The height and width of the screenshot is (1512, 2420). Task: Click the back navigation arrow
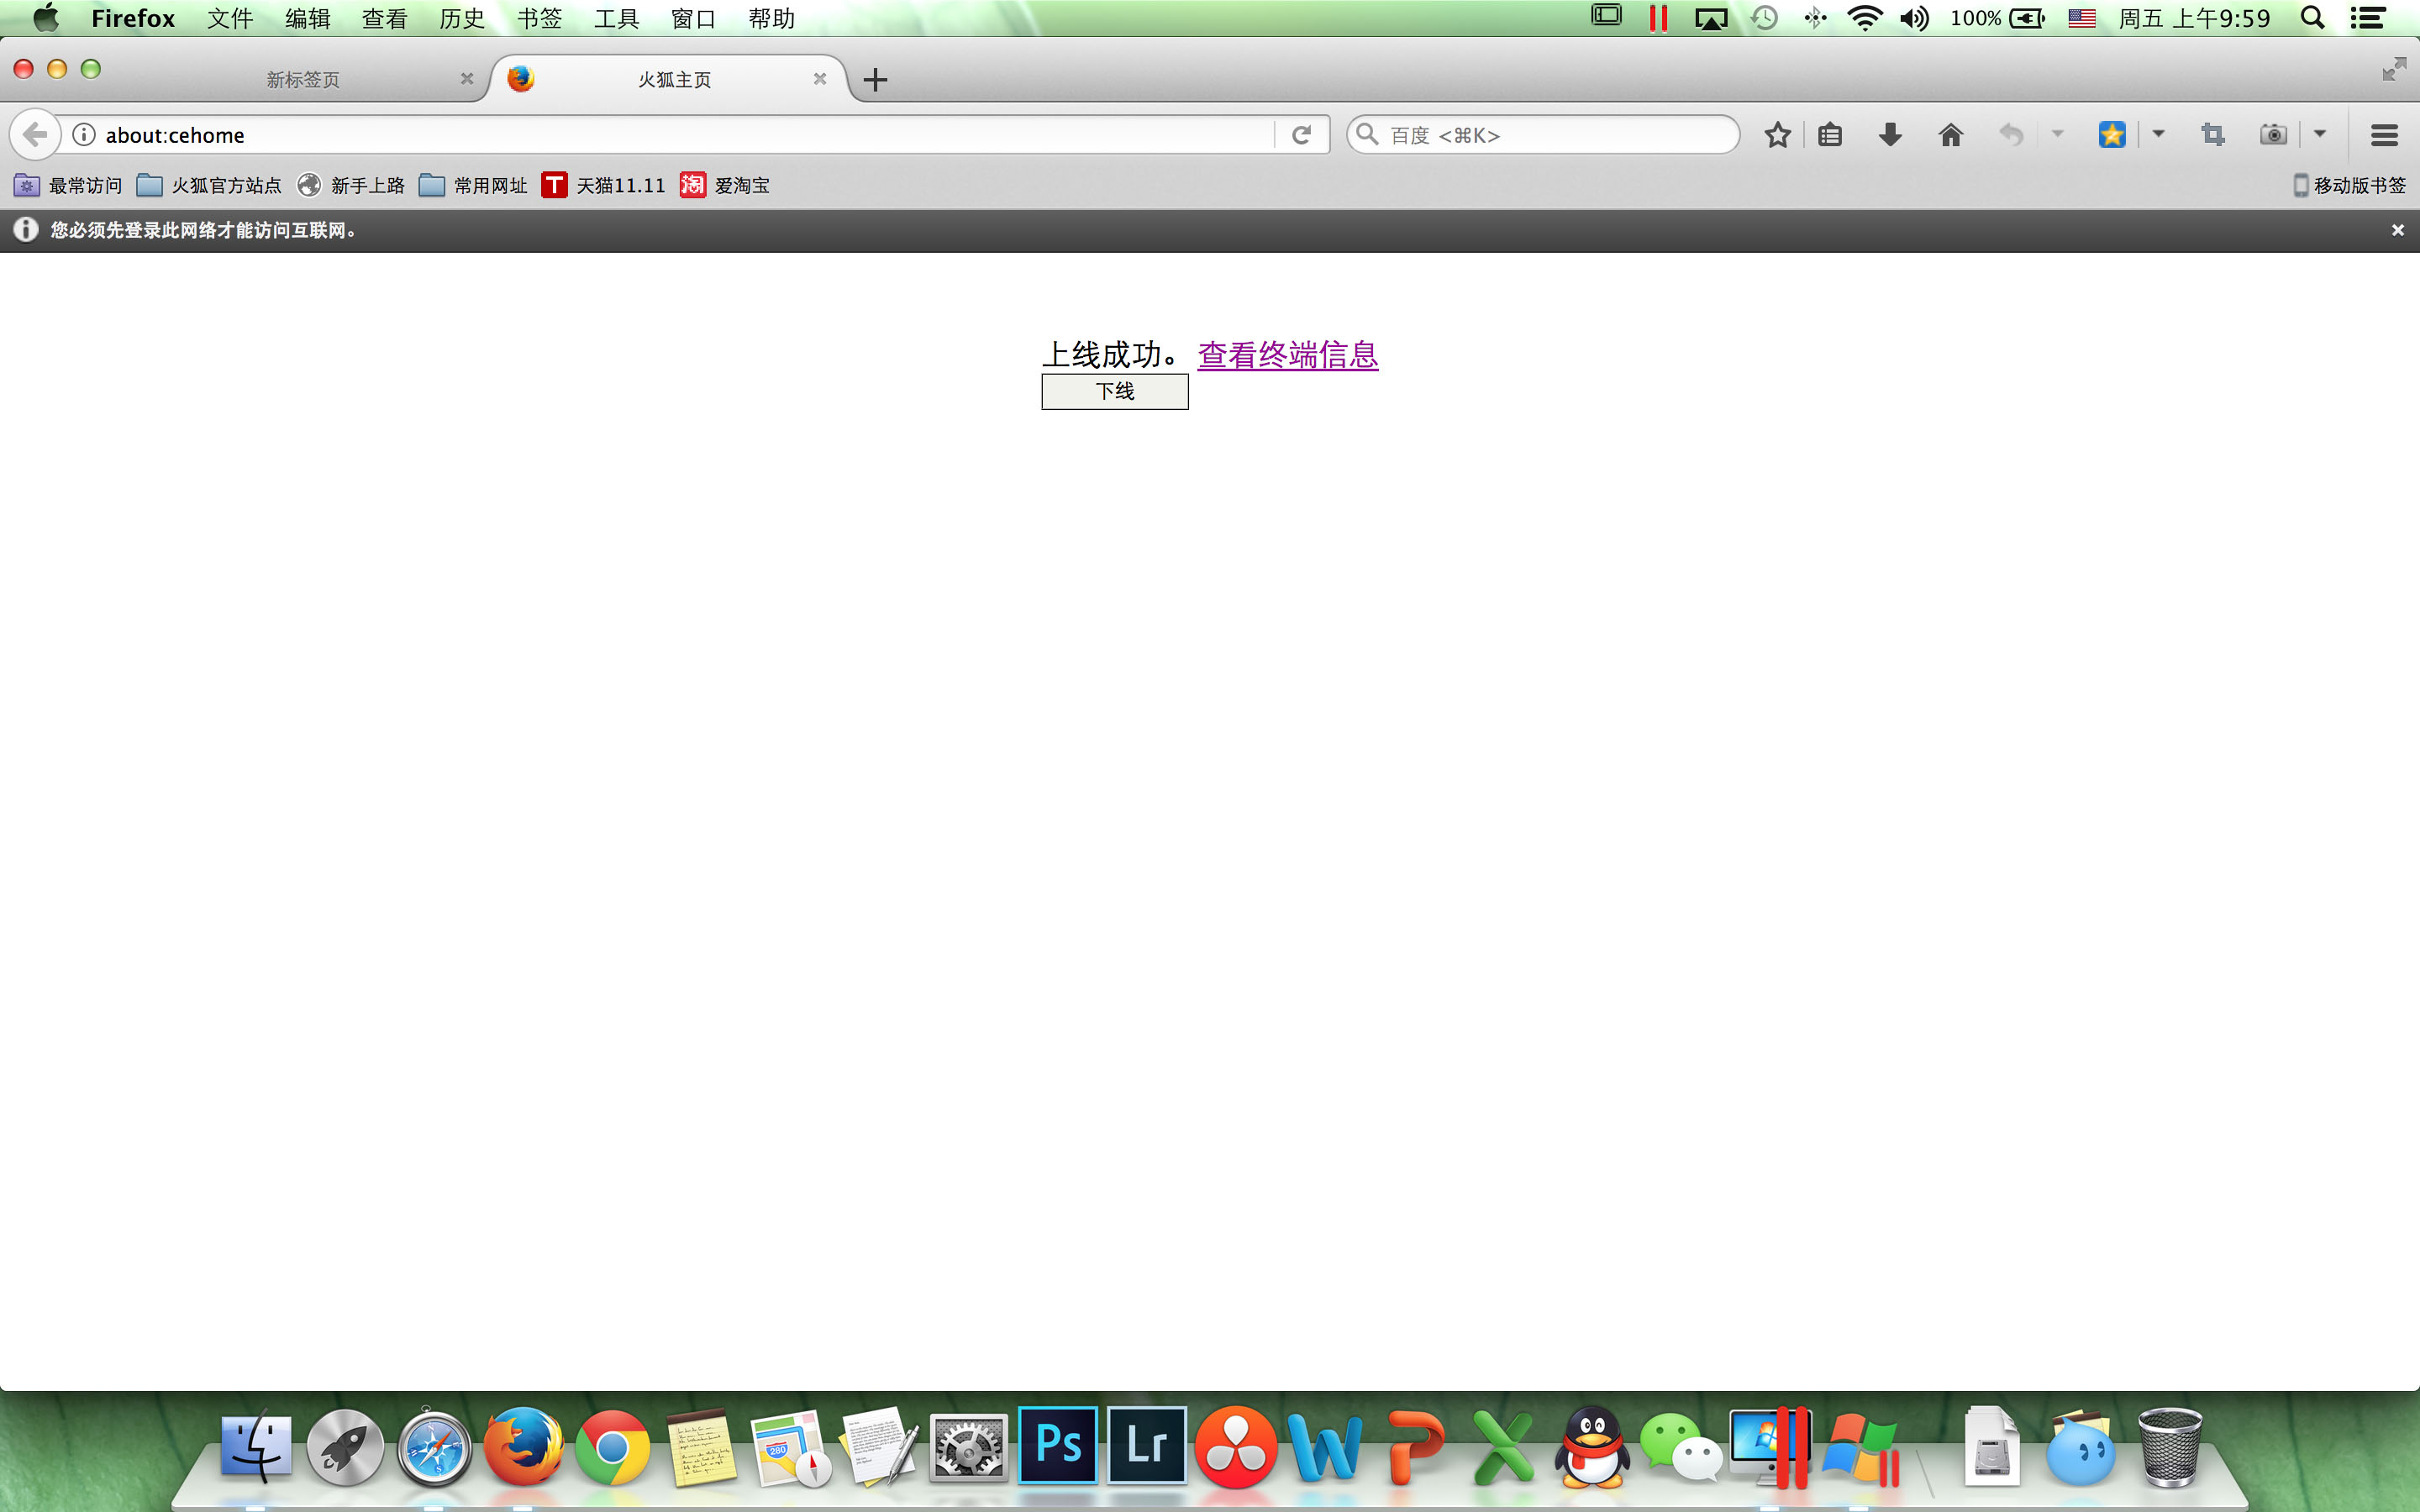35,135
